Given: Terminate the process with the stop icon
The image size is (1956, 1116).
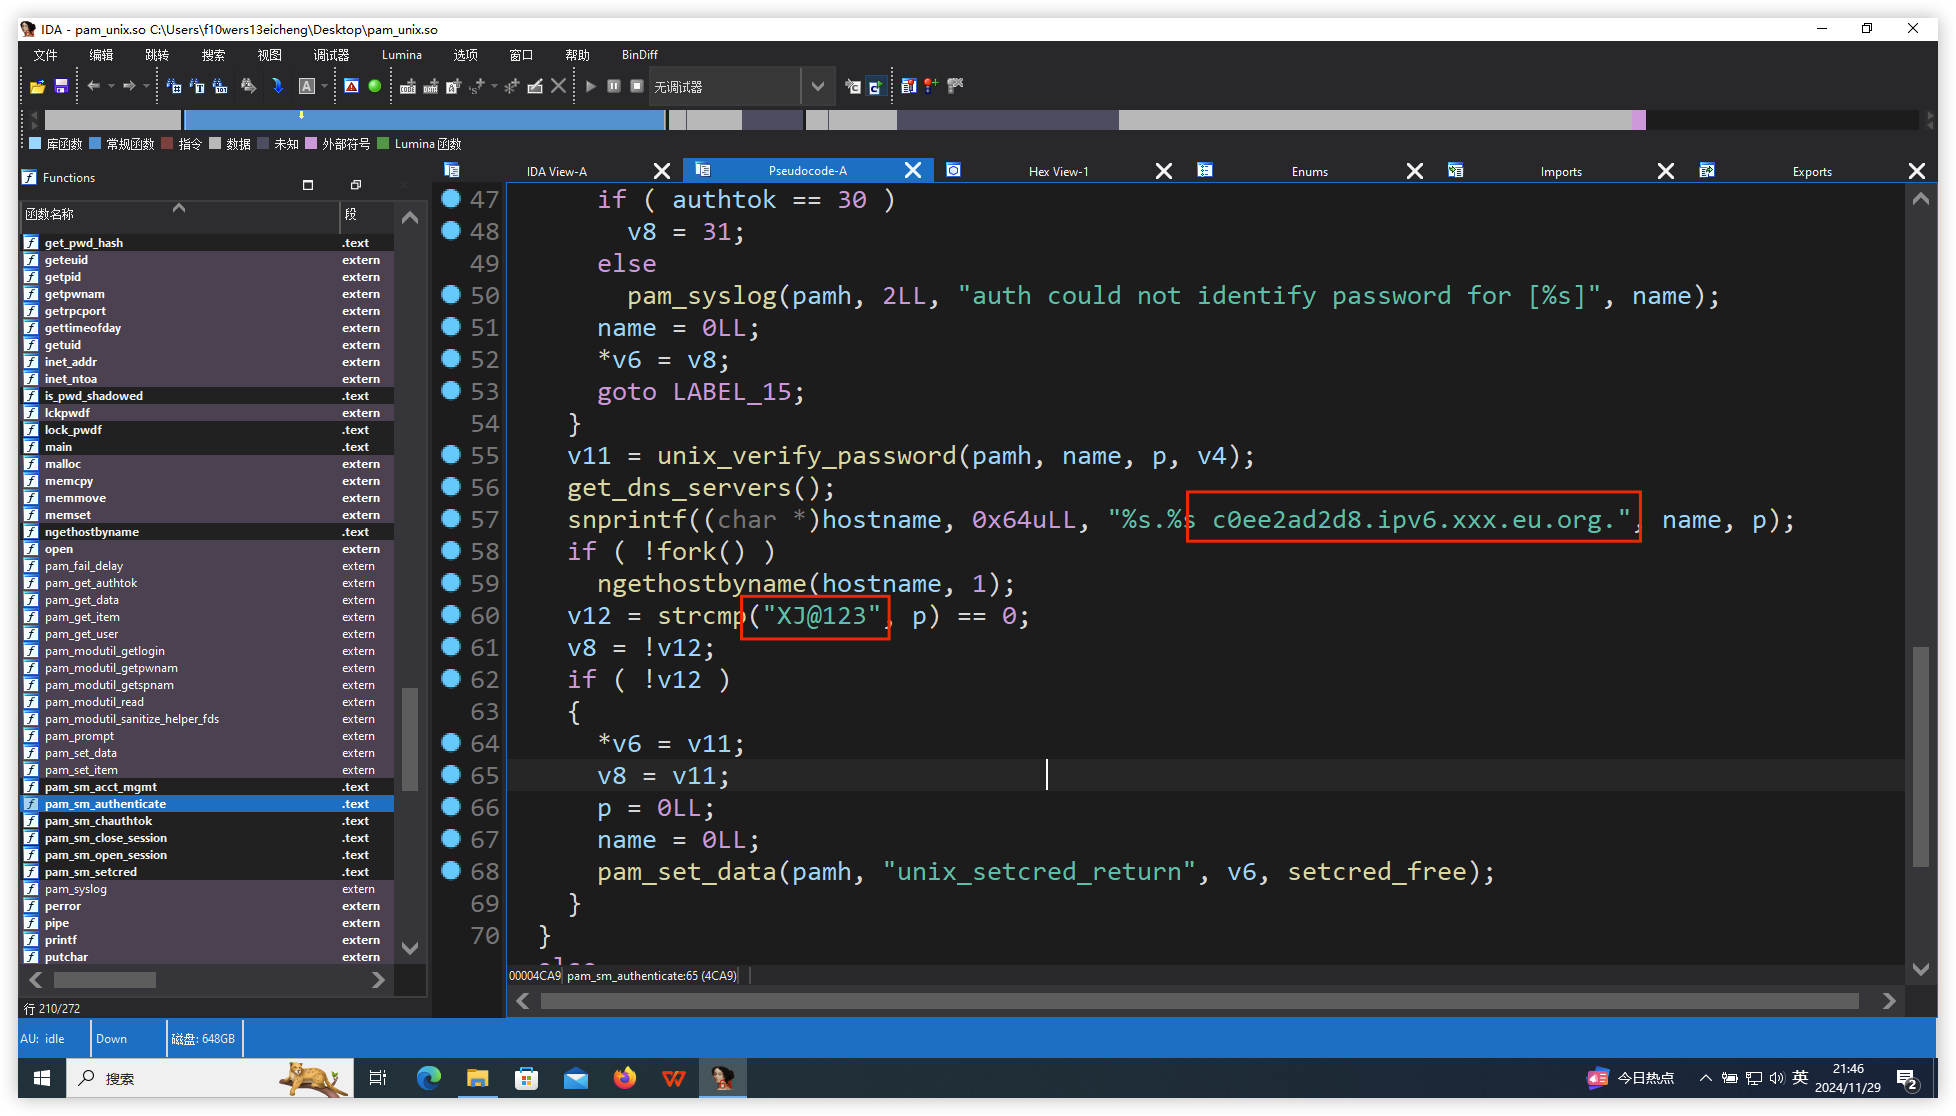Looking at the screenshot, I should [637, 86].
